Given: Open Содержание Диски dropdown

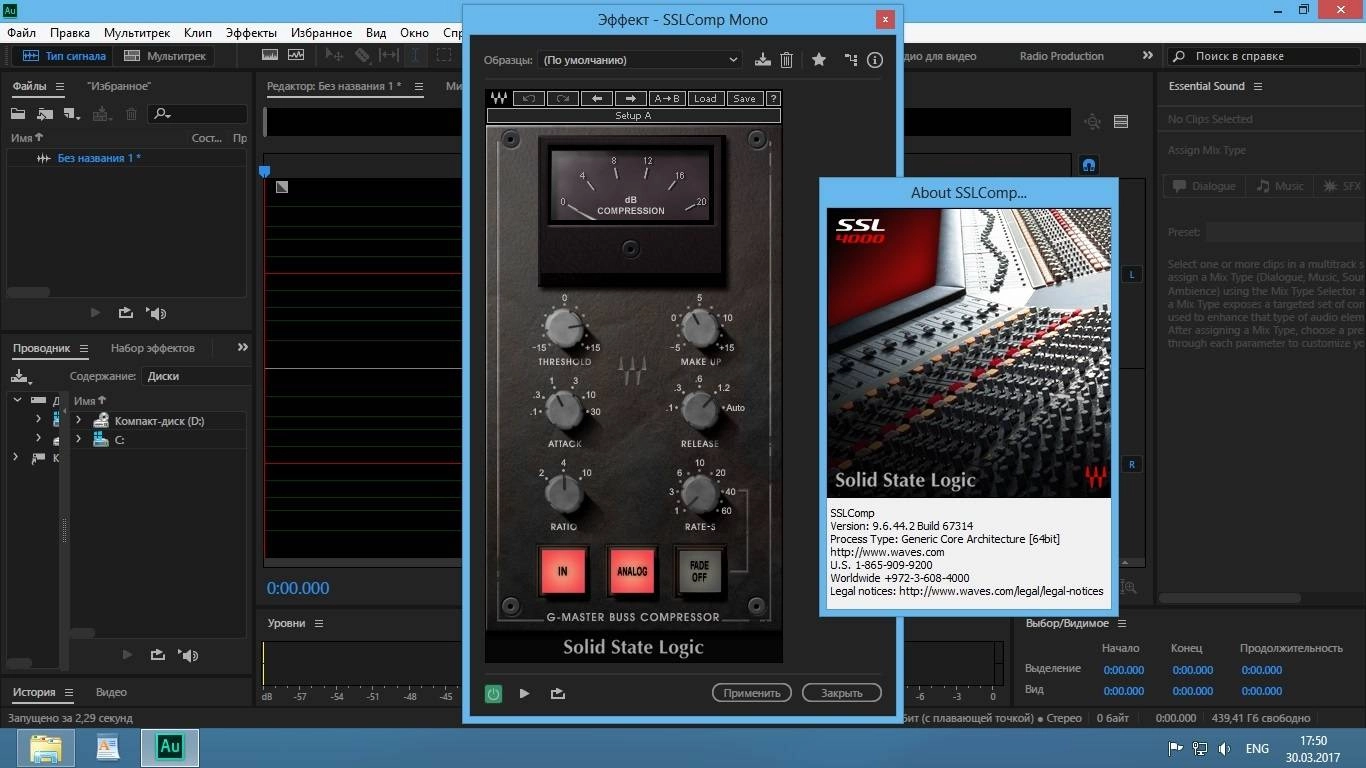Looking at the screenshot, I should [x=196, y=376].
